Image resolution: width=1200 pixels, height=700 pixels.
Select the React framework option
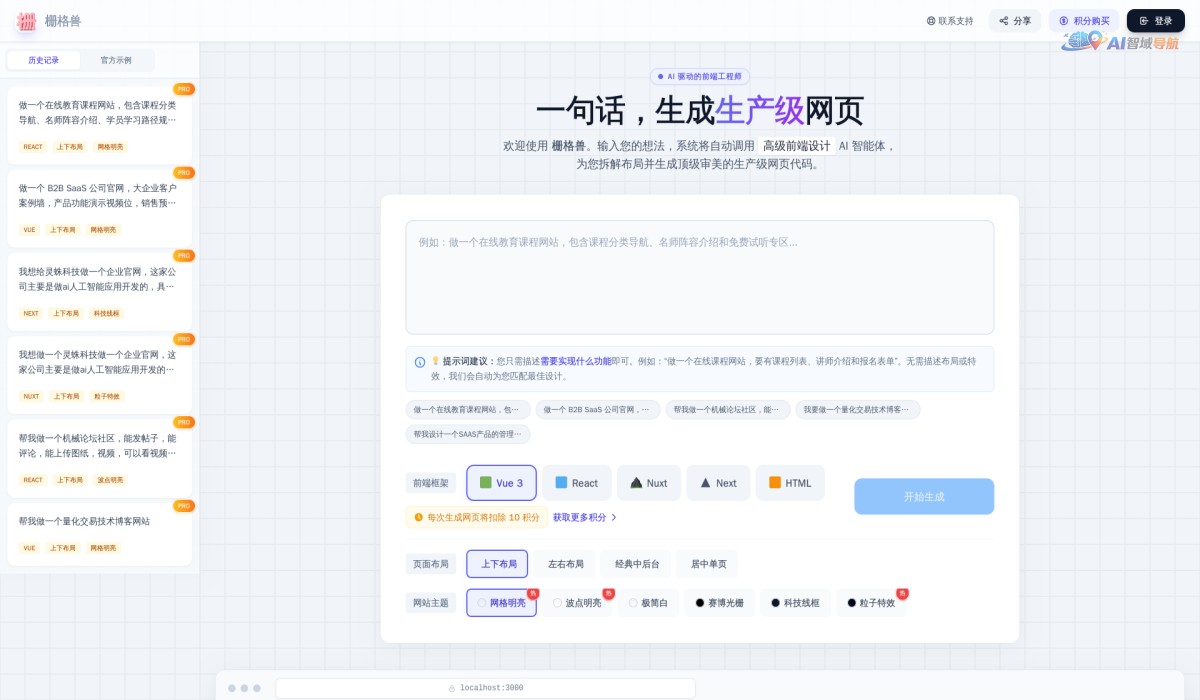(x=576, y=483)
